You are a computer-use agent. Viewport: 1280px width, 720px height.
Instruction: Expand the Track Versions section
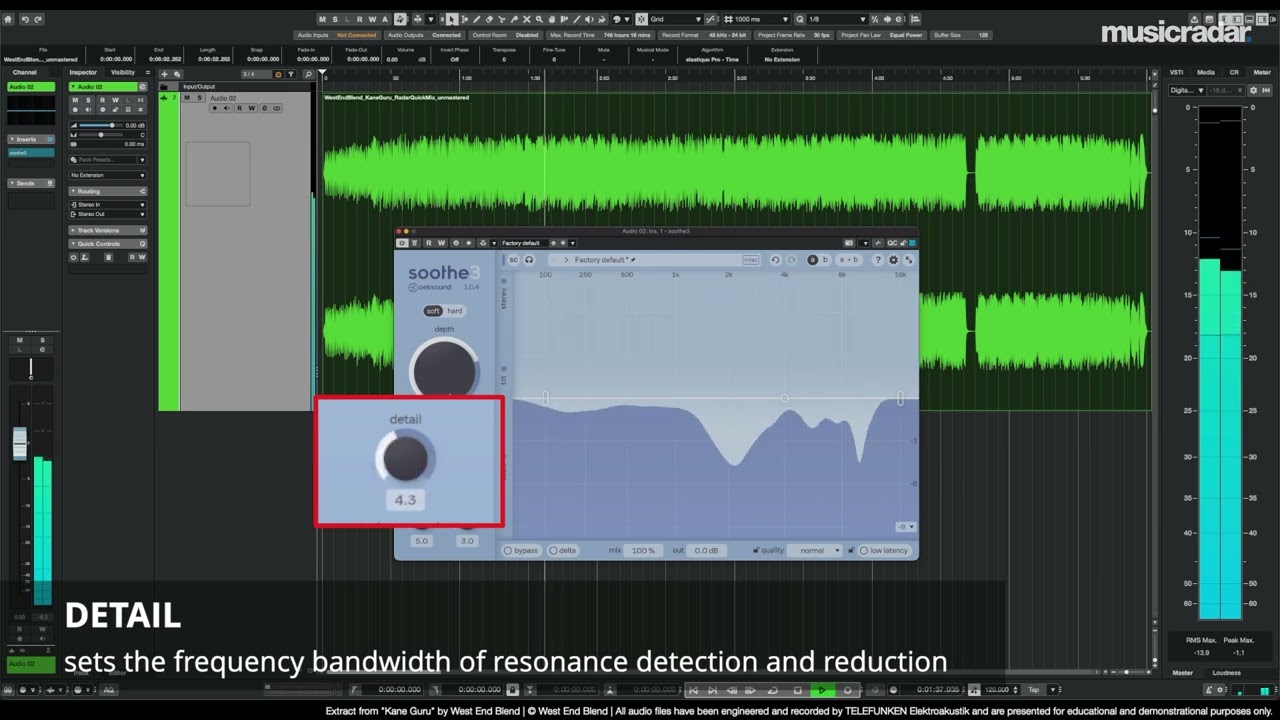[x=108, y=230]
